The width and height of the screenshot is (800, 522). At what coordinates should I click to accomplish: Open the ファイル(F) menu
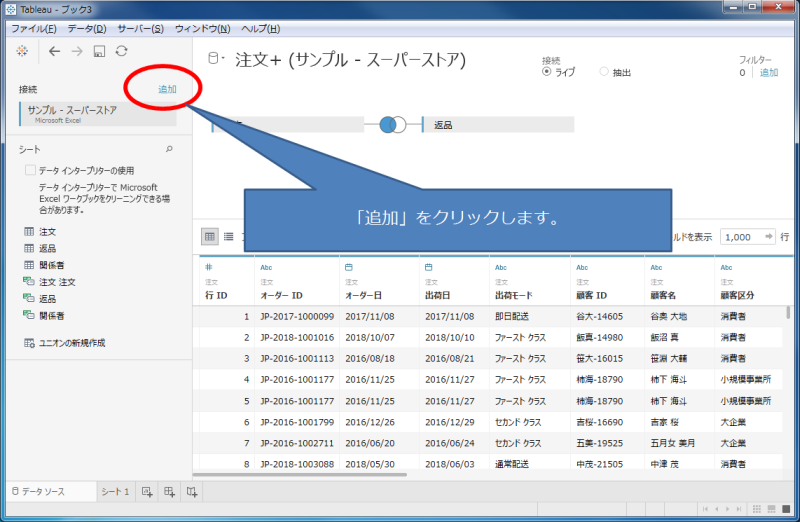(34, 29)
